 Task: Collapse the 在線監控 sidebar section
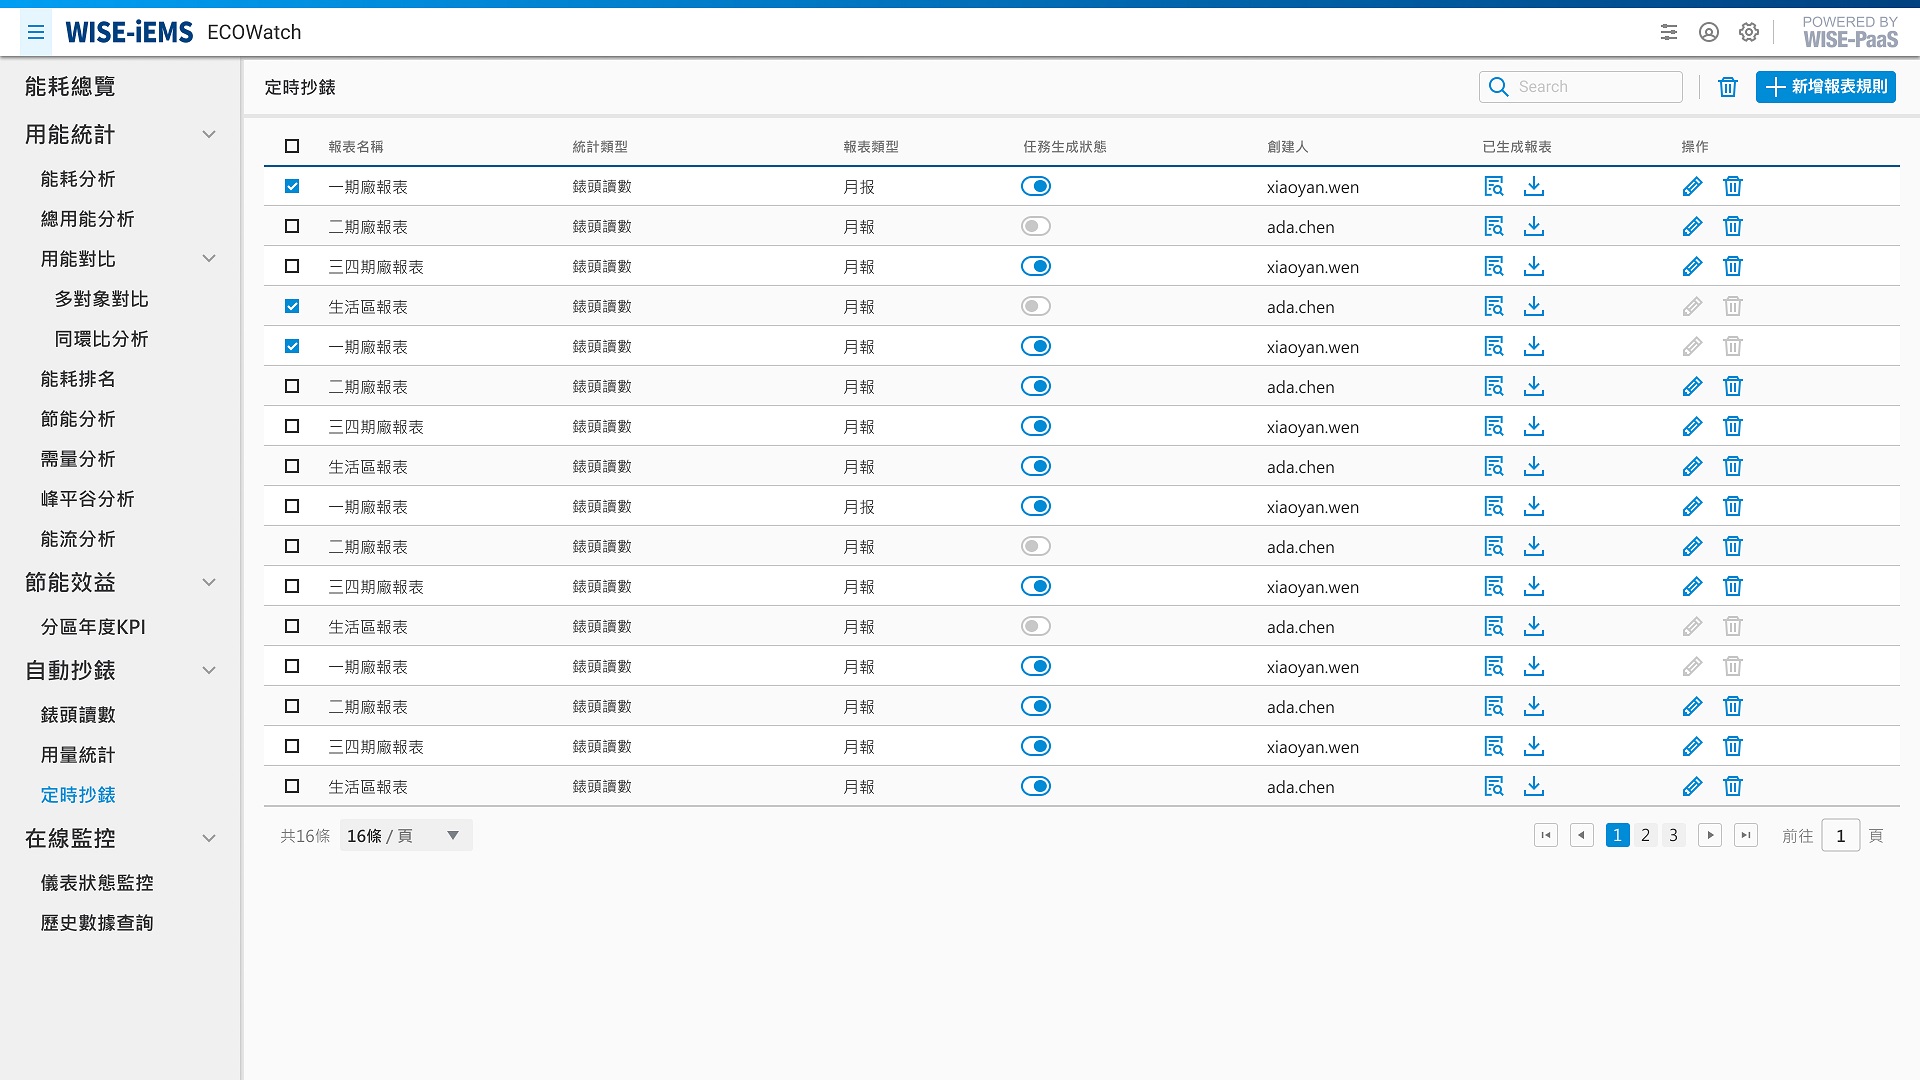tap(209, 839)
